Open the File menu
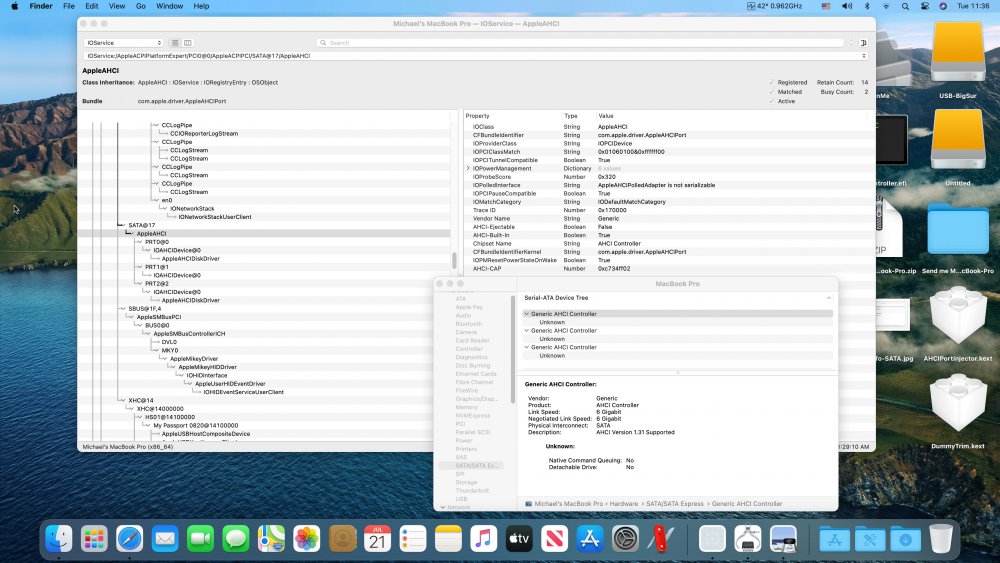Viewport: 1000px width, 563px height. tap(69, 6)
